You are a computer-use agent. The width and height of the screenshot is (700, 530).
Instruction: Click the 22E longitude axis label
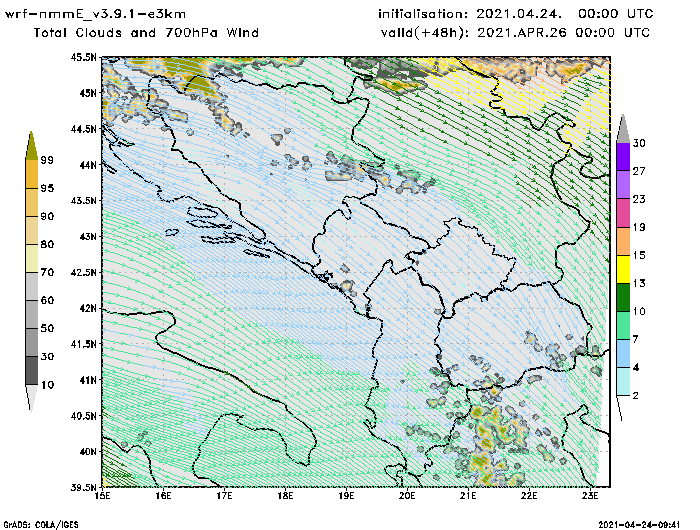[x=529, y=496]
